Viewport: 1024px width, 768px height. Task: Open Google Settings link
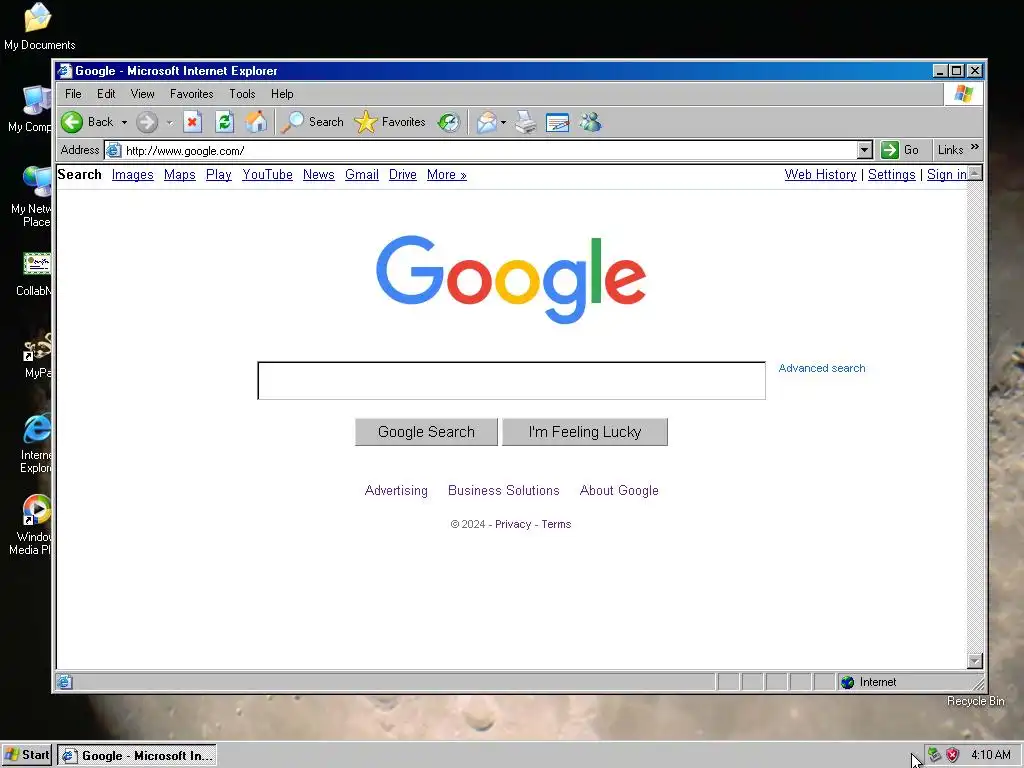pos(891,174)
